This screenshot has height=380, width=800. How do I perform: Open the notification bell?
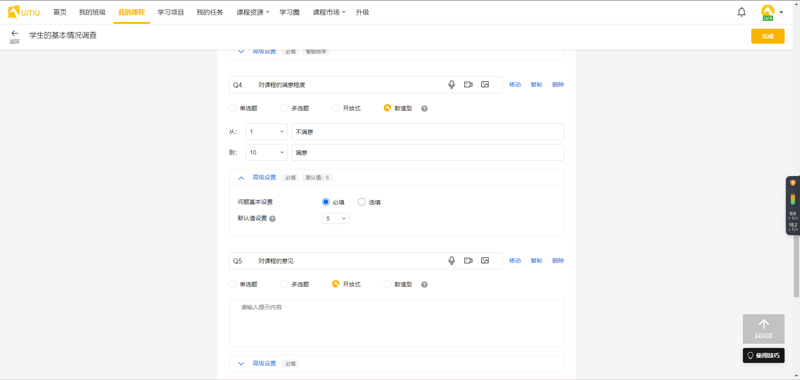pos(741,12)
